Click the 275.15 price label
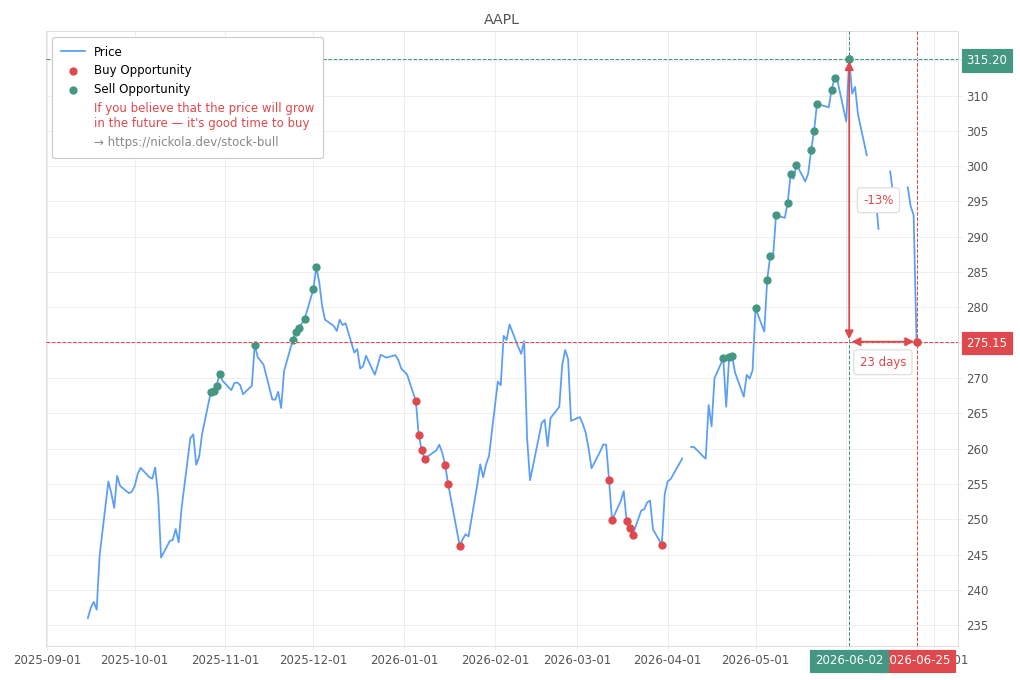Image resolution: width=1020 pixels, height=680 pixels. tap(986, 343)
